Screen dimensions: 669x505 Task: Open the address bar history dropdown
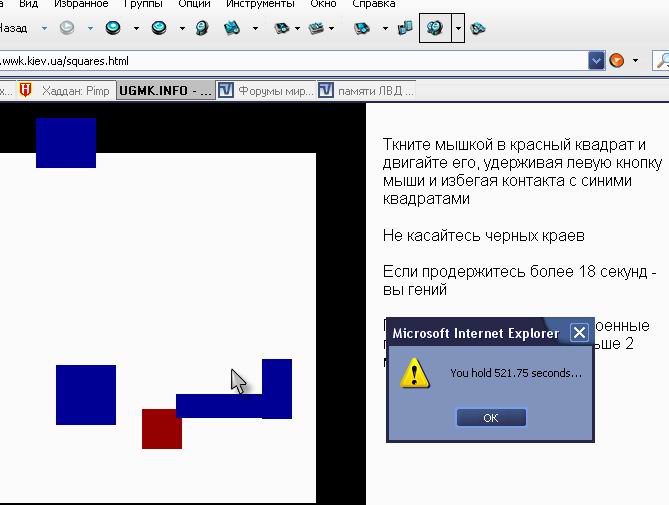597,61
